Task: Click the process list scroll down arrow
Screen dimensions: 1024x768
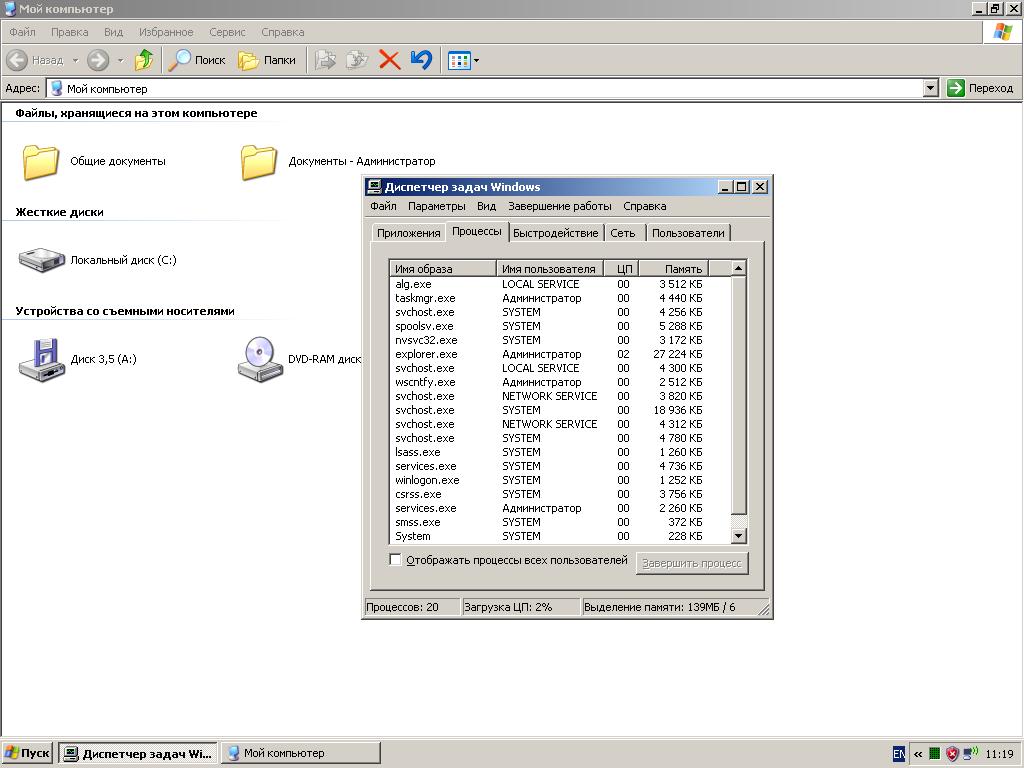Action: click(739, 536)
